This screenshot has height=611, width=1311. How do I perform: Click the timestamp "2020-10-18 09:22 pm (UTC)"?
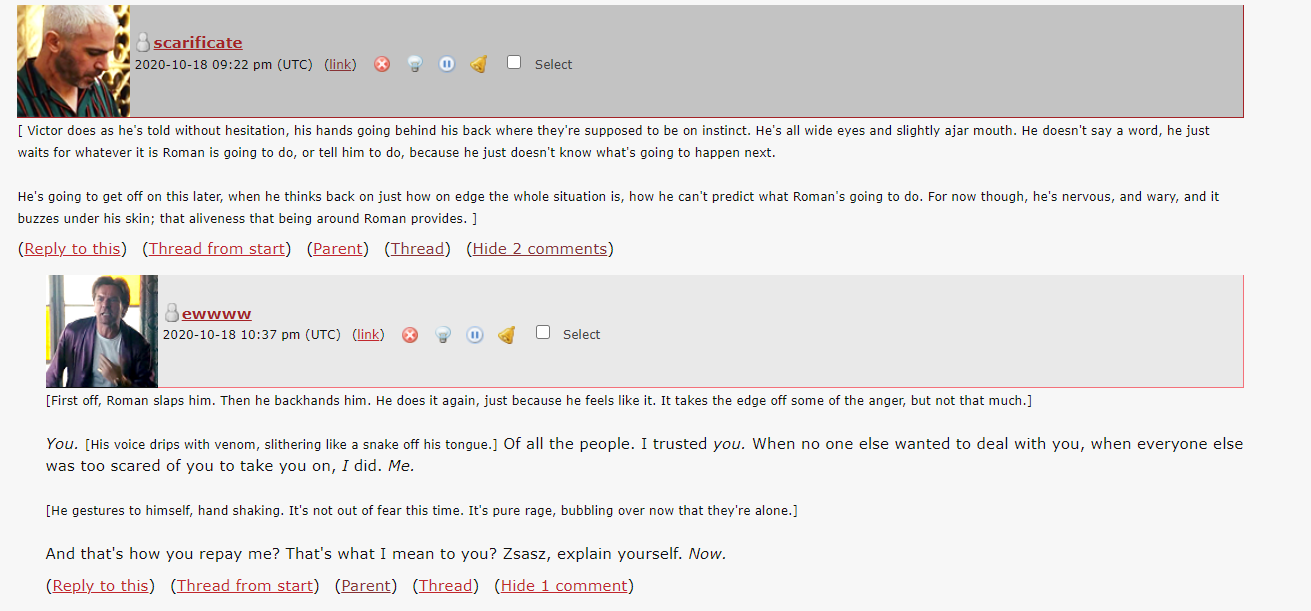(x=224, y=64)
